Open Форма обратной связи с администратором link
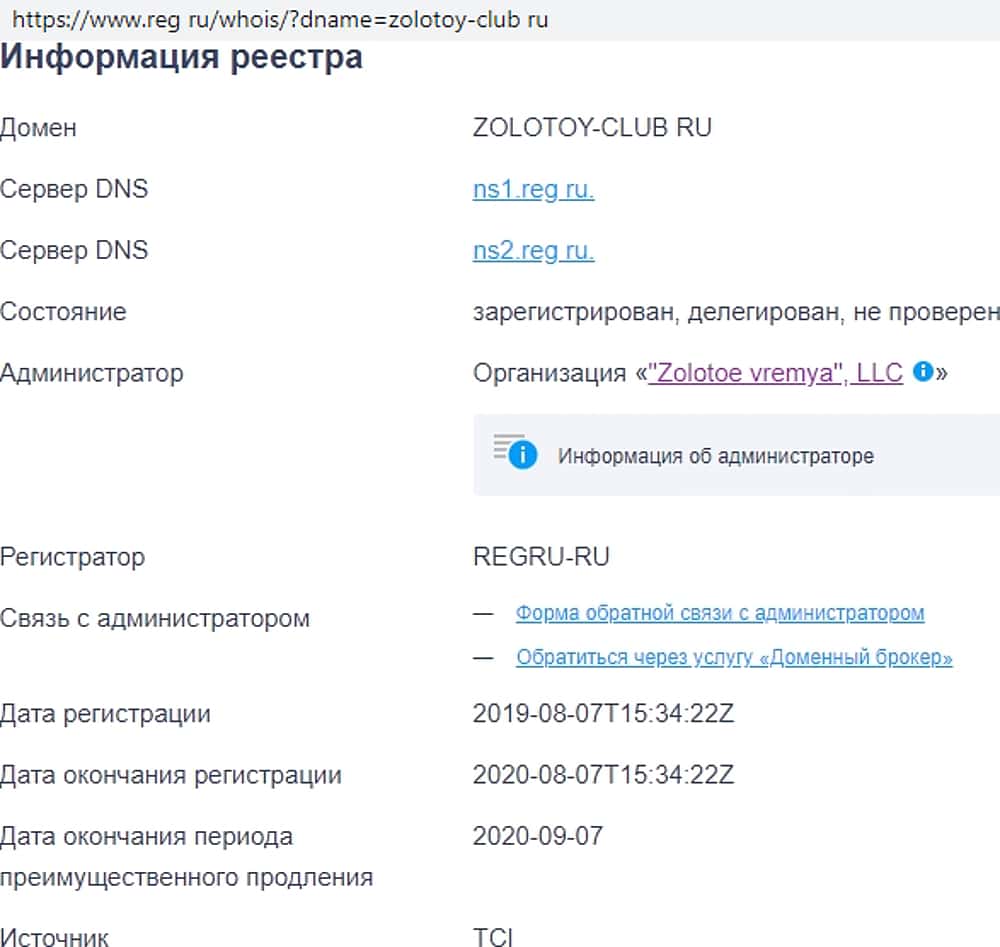Viewport: 1000px width, 947px height. coord(719,613)
